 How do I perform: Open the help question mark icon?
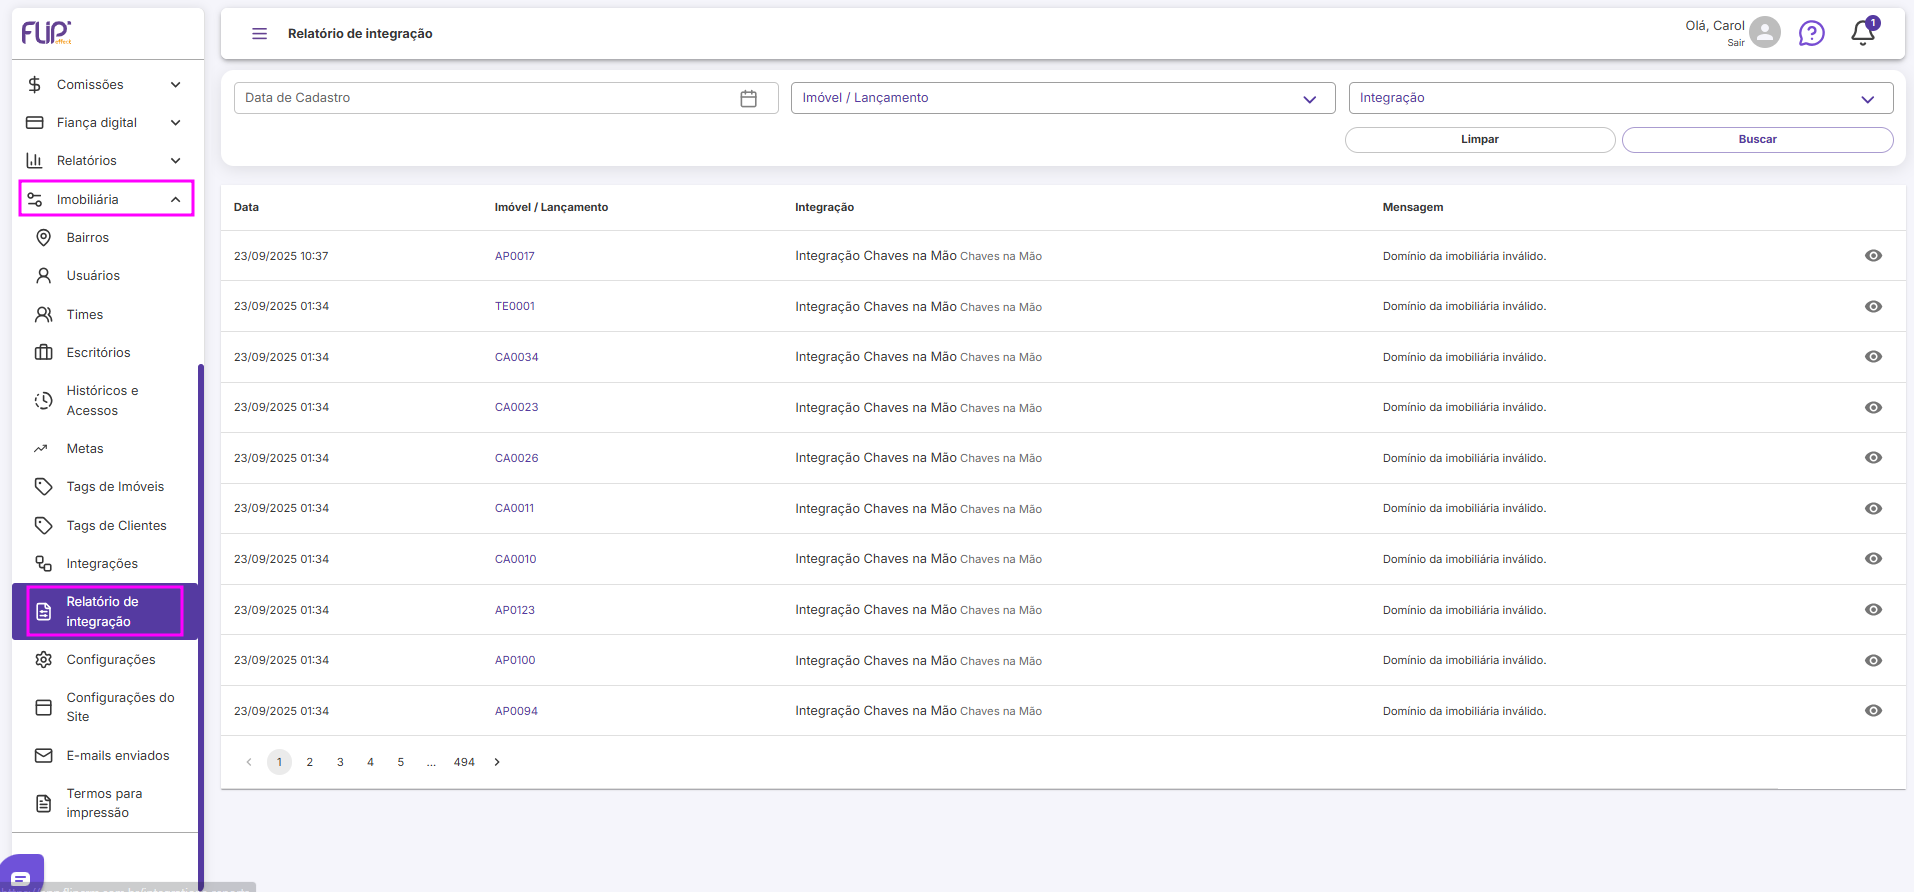1811,34
